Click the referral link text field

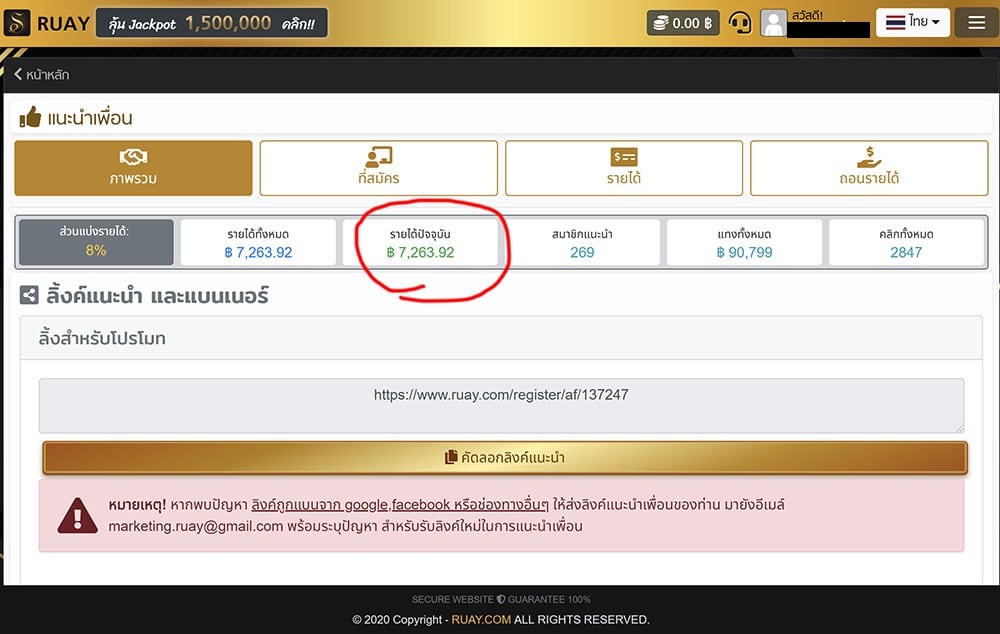coord(501,406)
